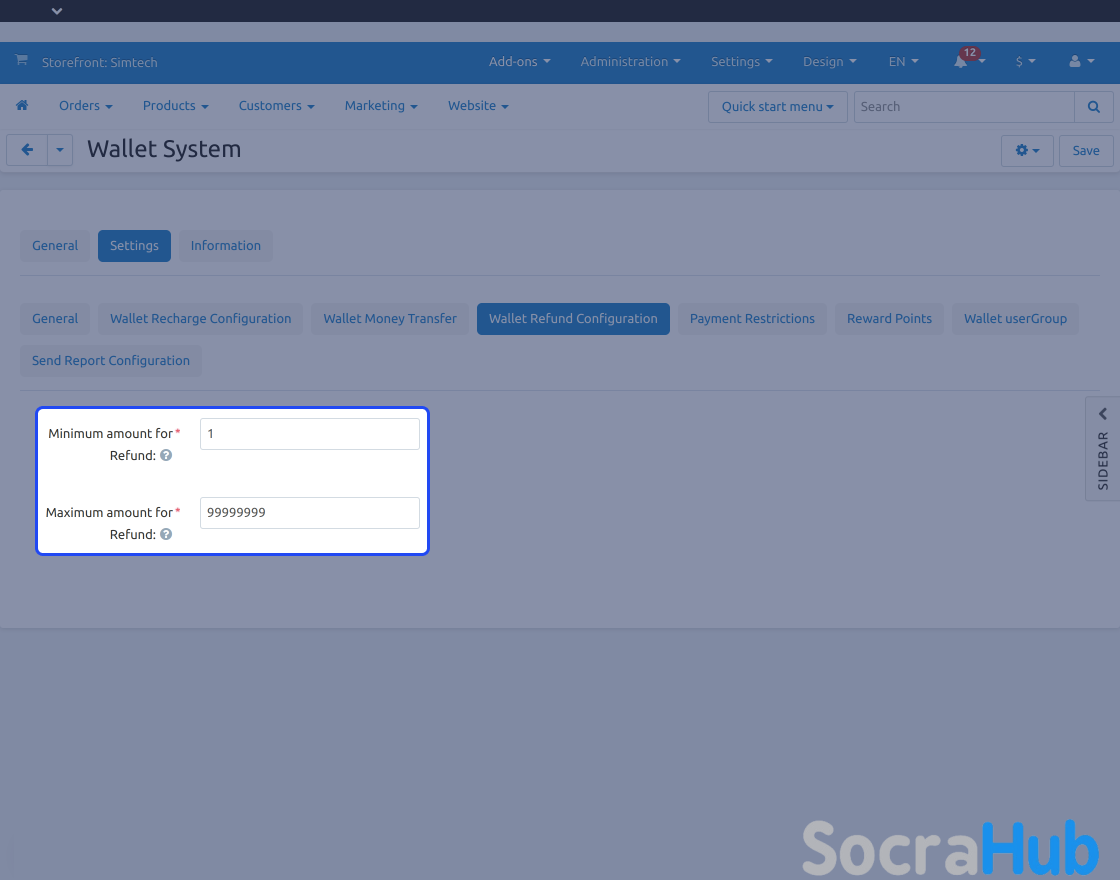Viewport: 1120px width, 880px height.
Task: Expand the sidebar chevron arrow
Action: [x=1103, y=414]
